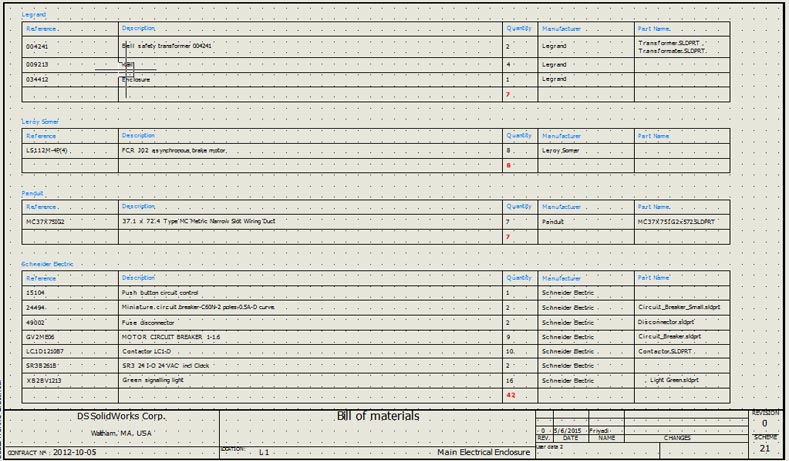The height and width of the screenshot is (461, 789).
Task: Select the Schneider total quantity 42
Action: tap(510, 396)
